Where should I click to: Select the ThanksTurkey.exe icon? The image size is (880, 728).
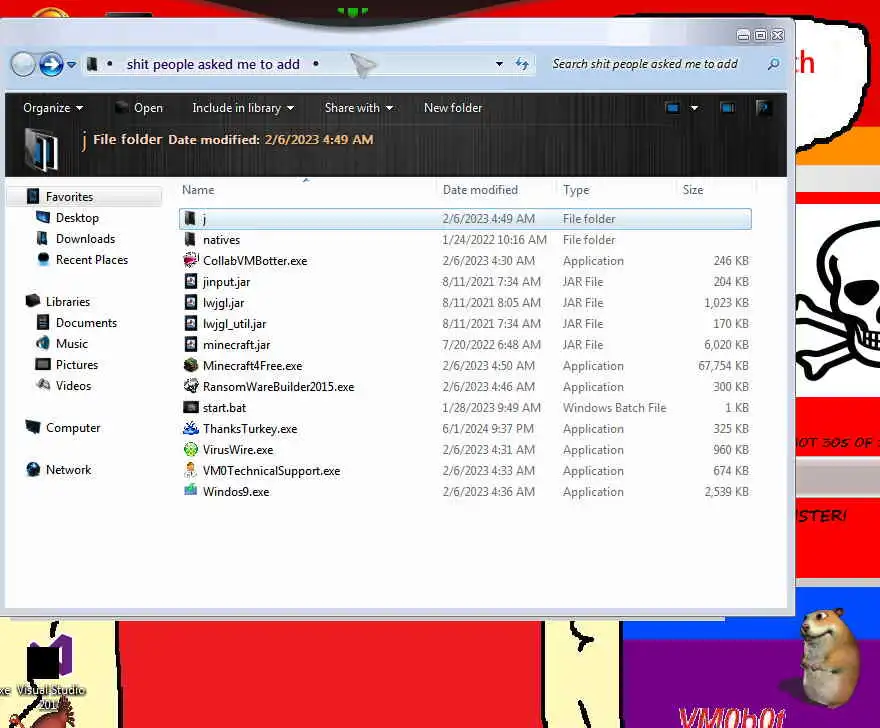[191, 429]
